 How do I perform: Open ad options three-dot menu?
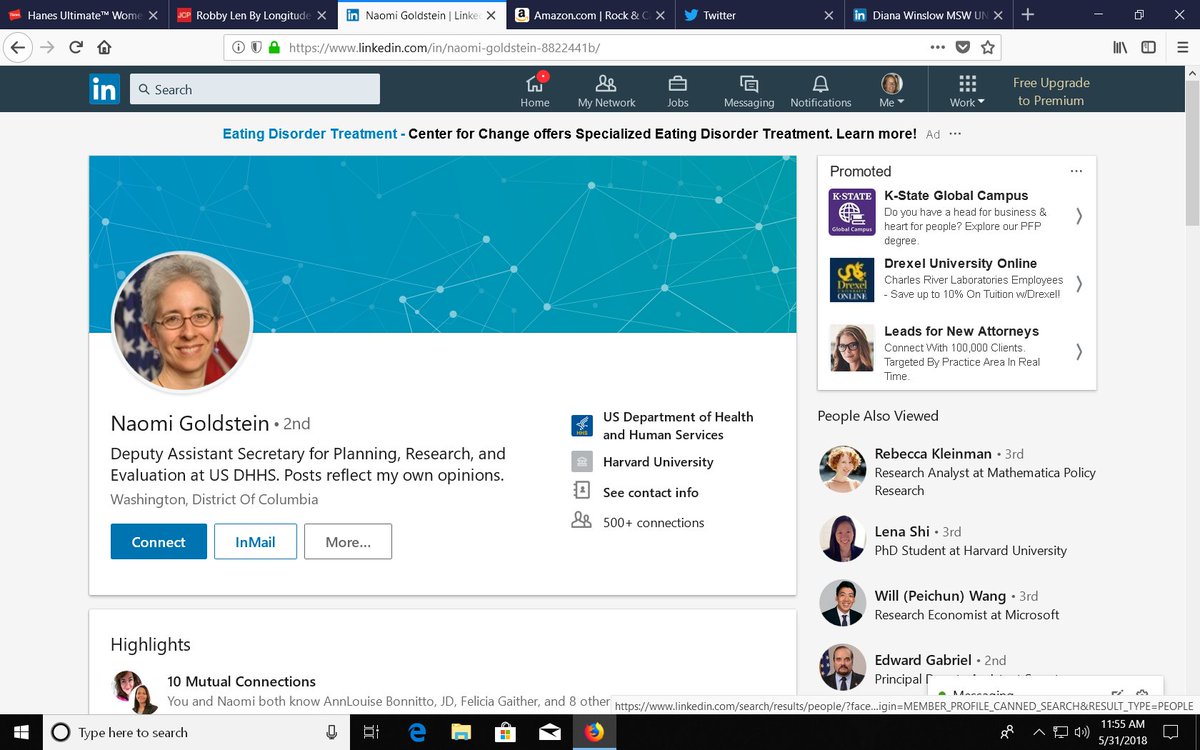[955, 134]
